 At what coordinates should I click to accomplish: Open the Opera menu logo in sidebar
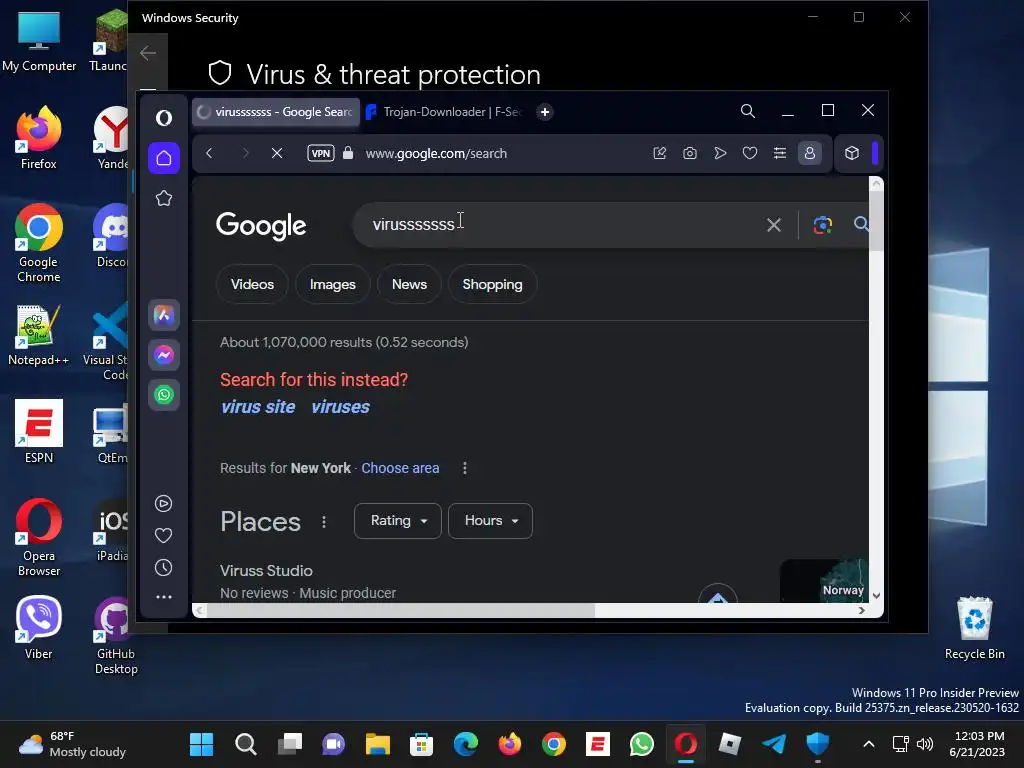(164, 118)
